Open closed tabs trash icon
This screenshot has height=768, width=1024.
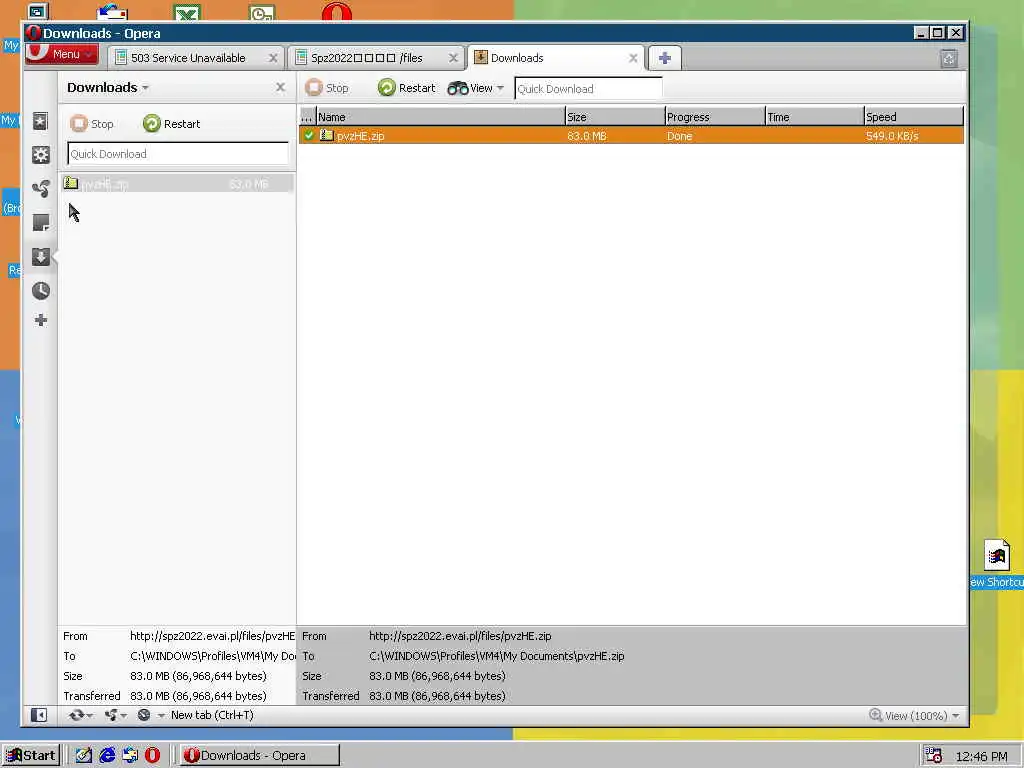tap(949, 59)
